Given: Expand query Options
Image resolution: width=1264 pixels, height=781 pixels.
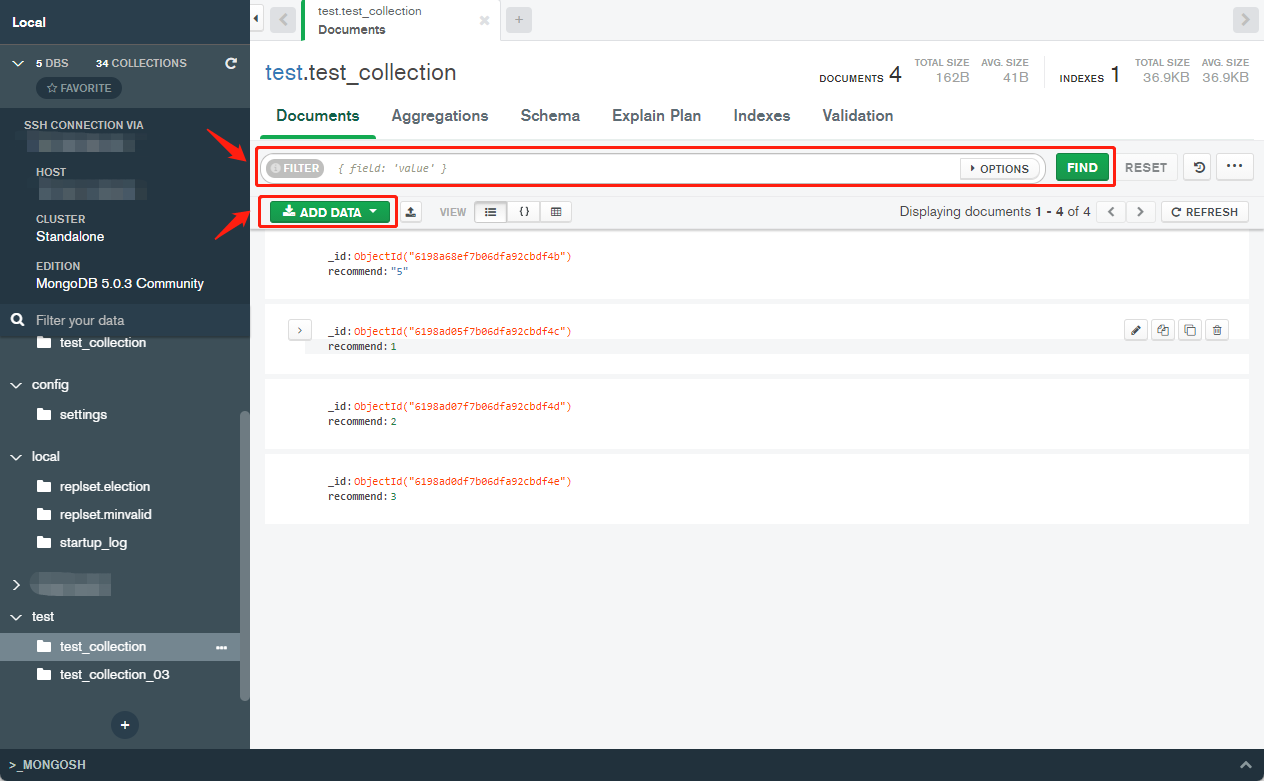Looking at the screenshot, I should (999, 168).
